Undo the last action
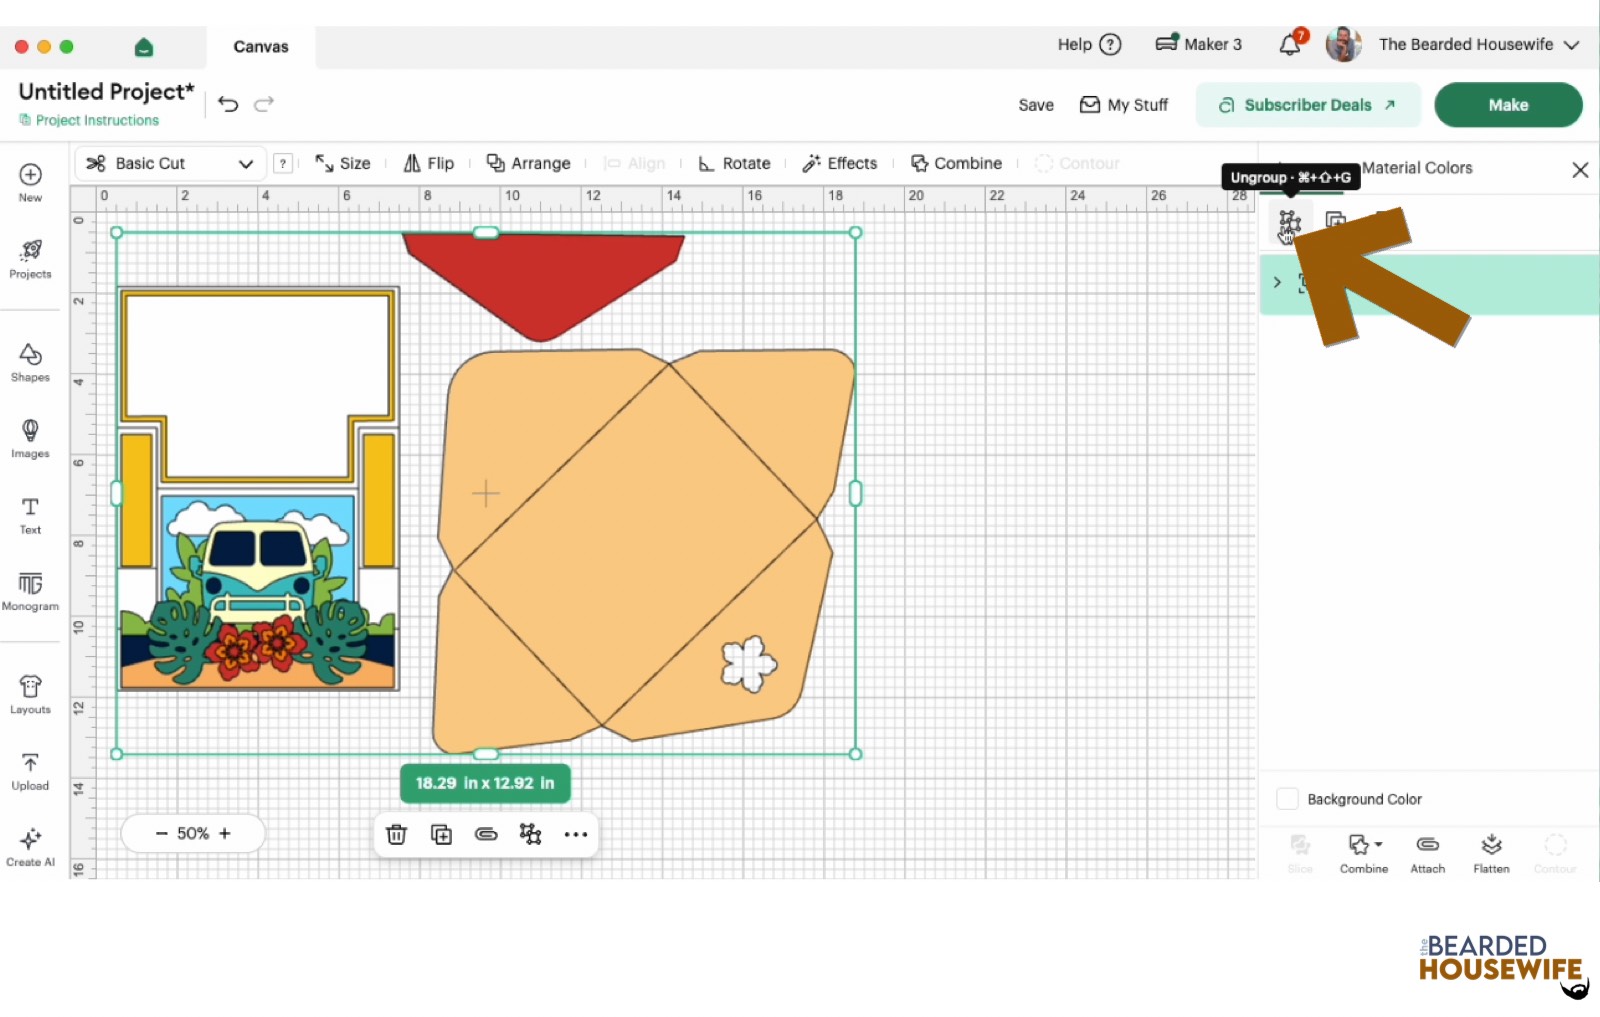 tap(228, 104)
